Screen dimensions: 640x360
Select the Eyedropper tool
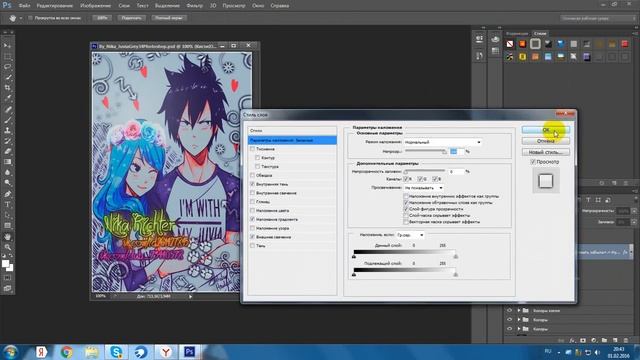coord(7,98)
